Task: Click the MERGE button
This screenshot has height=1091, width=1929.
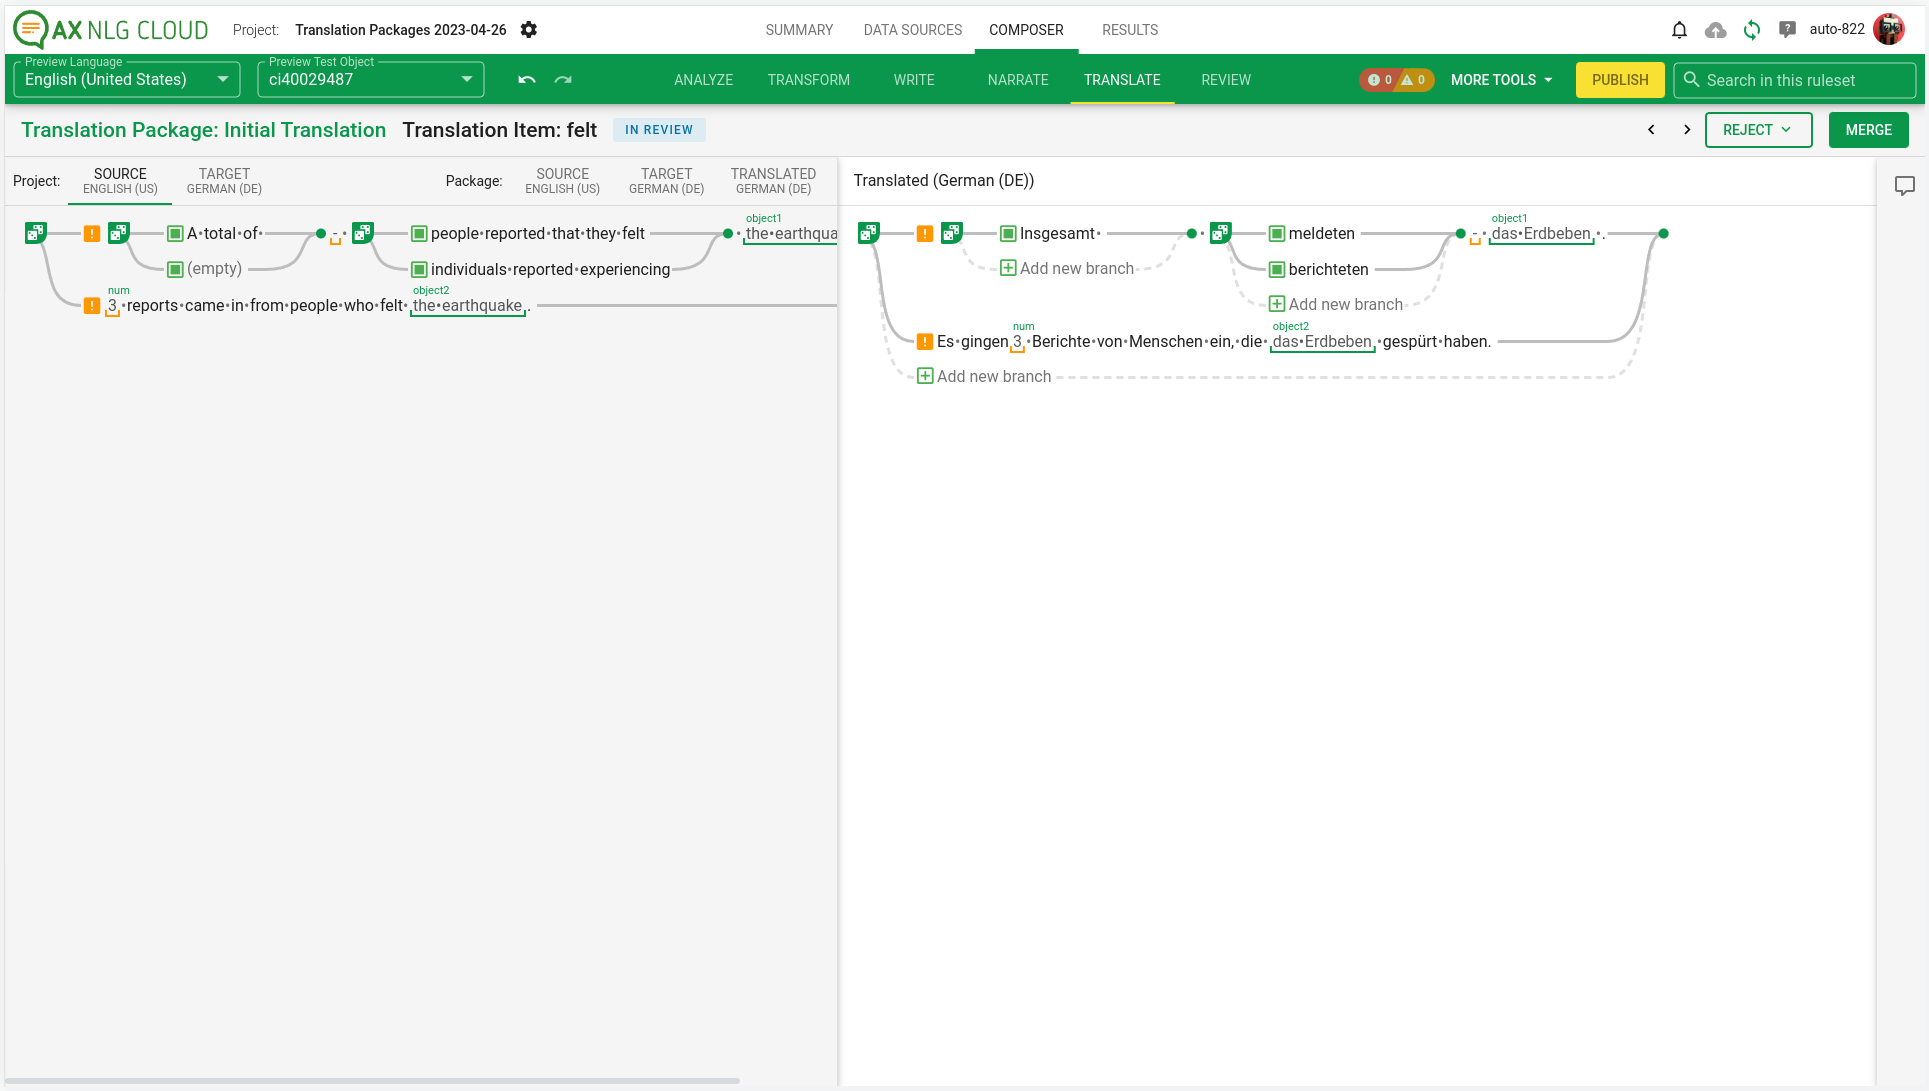Action: [x=1868, y=130]
